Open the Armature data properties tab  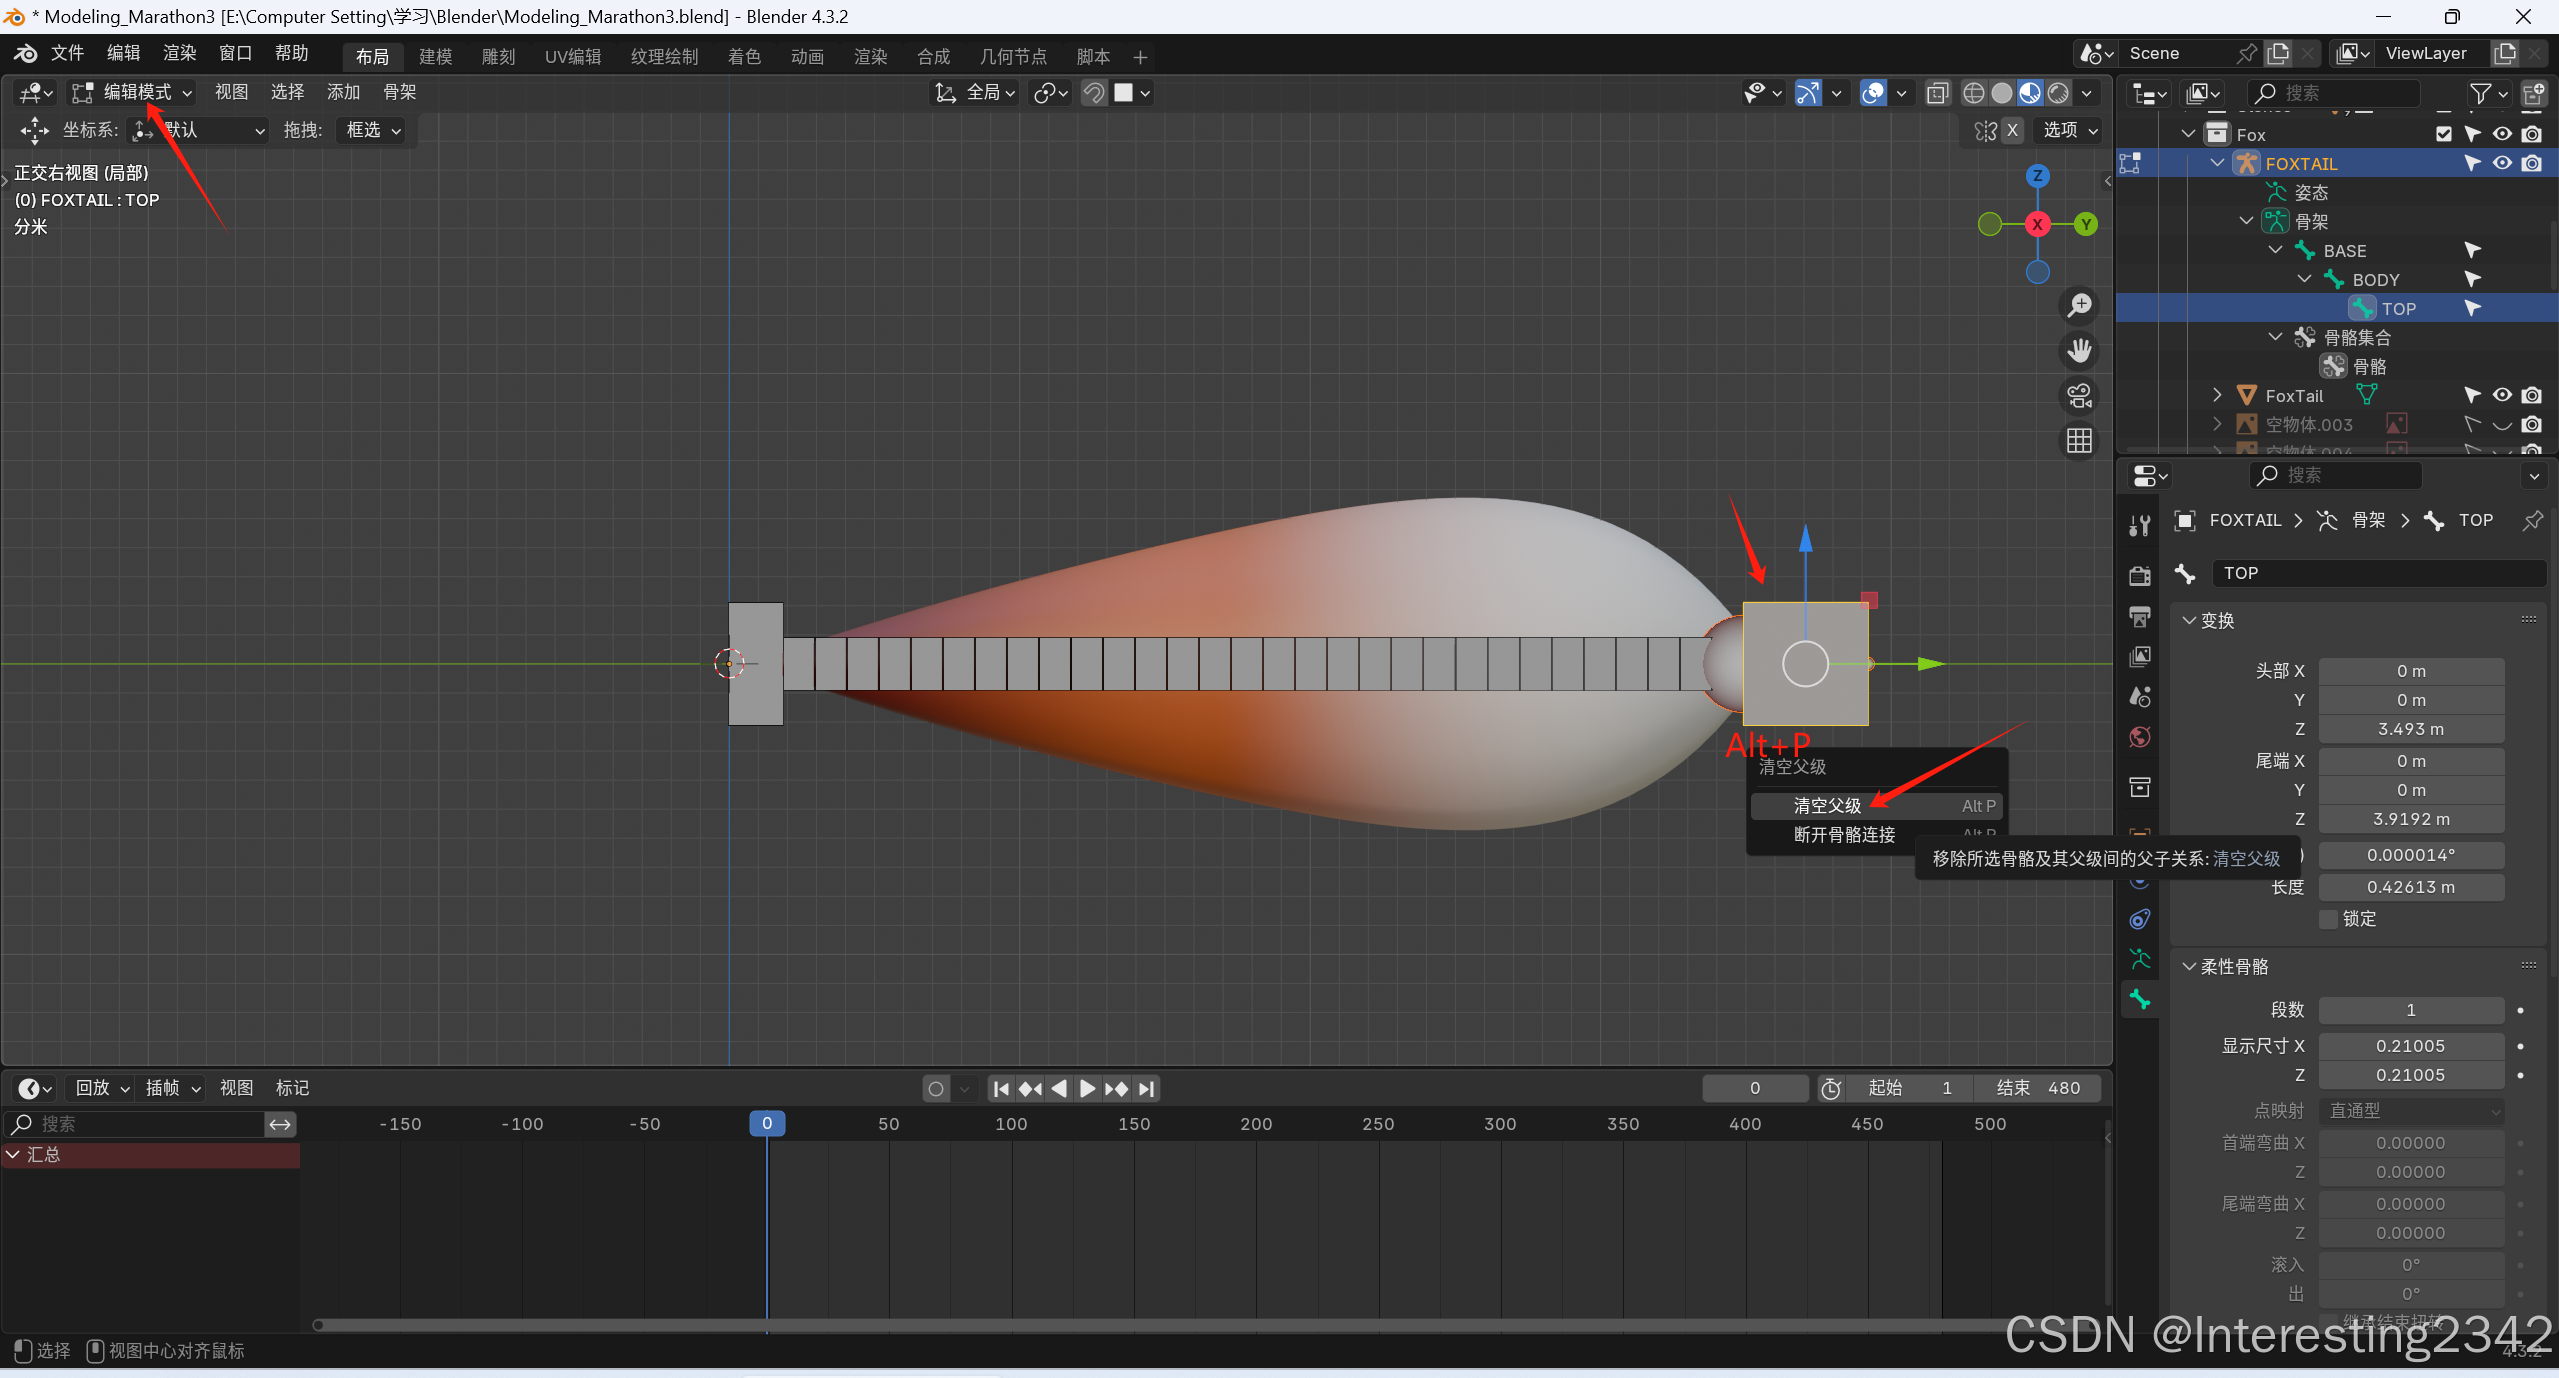point(2140,959)
